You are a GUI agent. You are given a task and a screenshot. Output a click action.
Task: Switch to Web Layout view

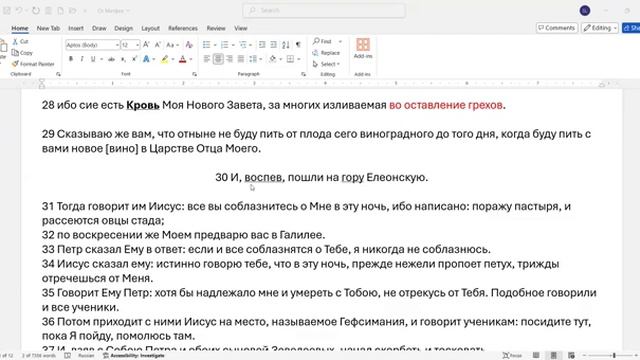pos(571,355)
